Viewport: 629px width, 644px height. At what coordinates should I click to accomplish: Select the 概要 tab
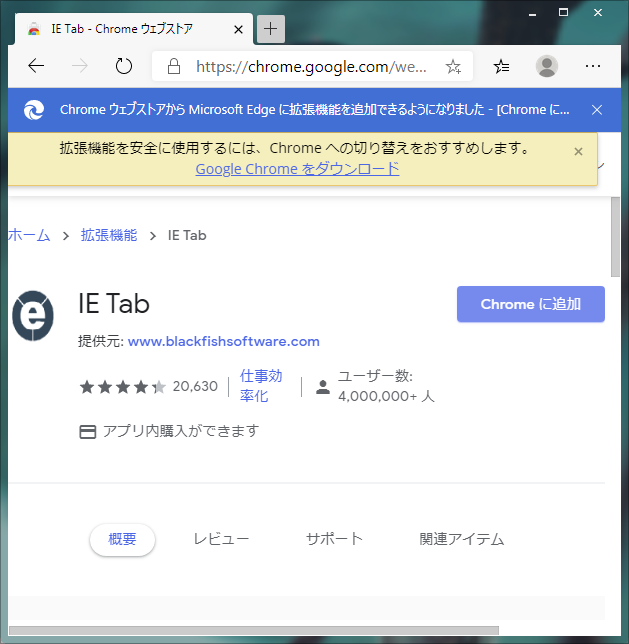point(122,539)
